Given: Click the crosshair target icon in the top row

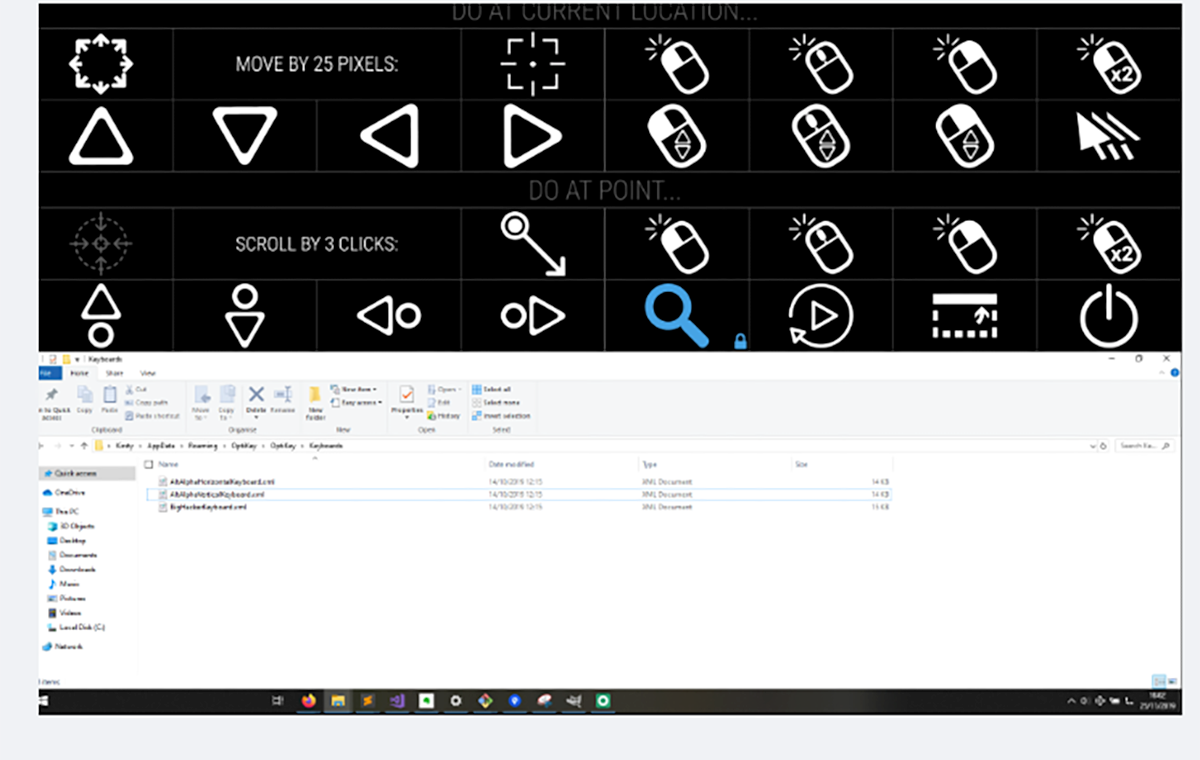Looking at the screenshot, I should (x=533, y=64).
